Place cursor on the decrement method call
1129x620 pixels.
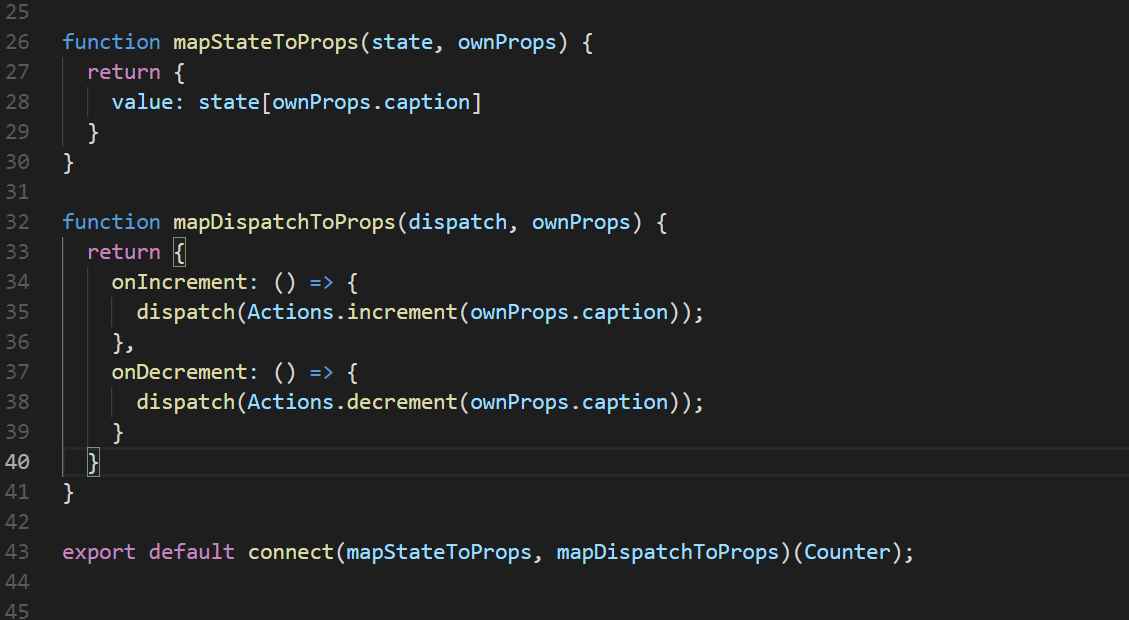[403, 402]
